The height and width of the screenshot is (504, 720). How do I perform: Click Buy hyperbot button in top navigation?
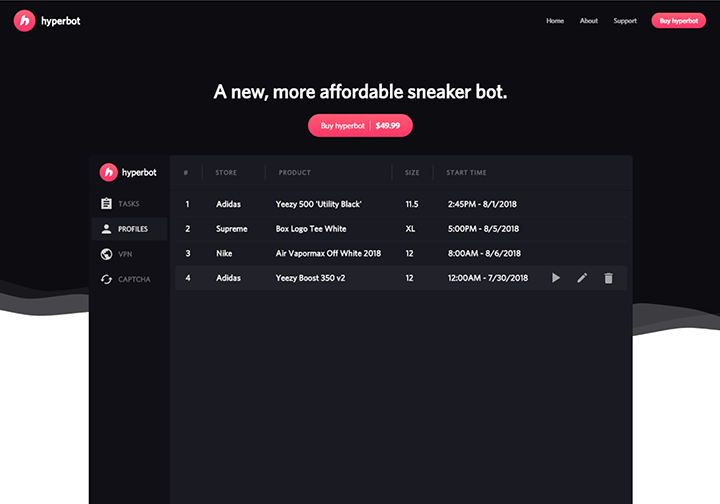(x=679, y=21)
